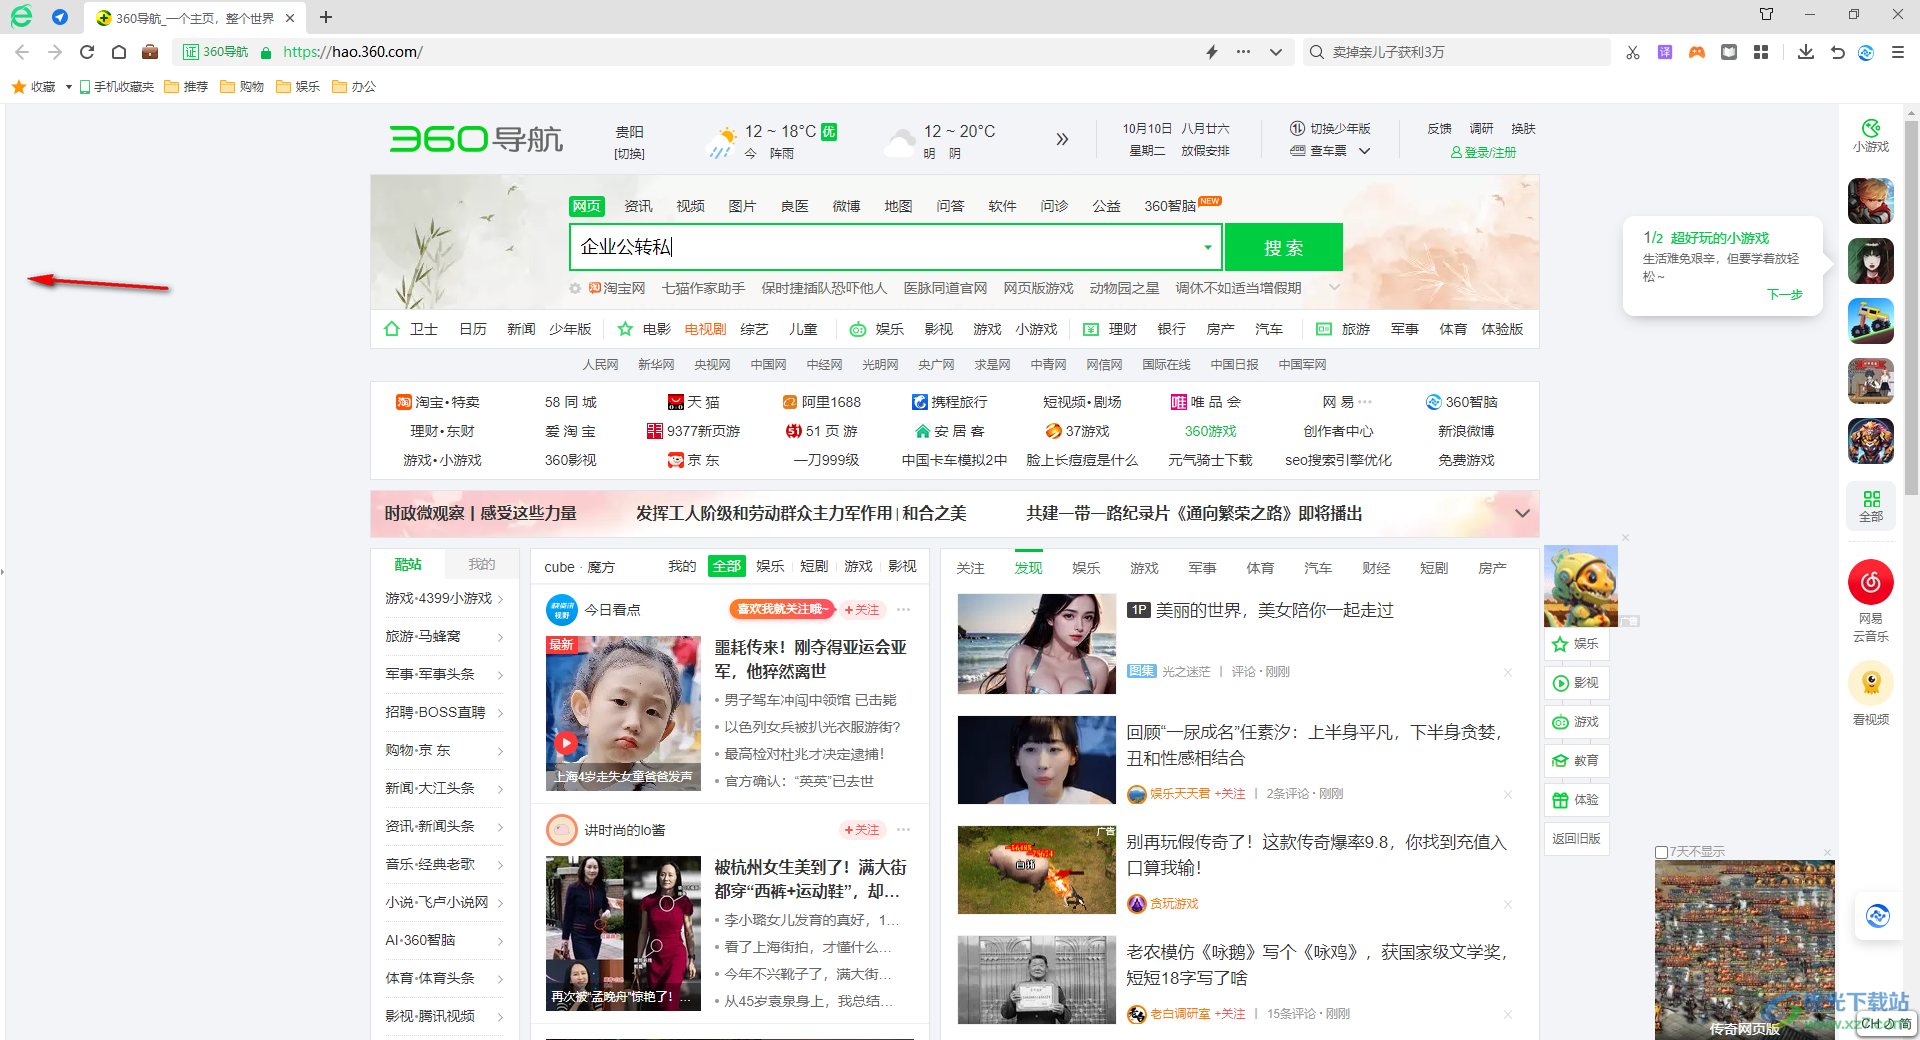This screenshot has width=1920, height=1040.
Task: Open a new tab with plus icon
Action: [326, 17]
